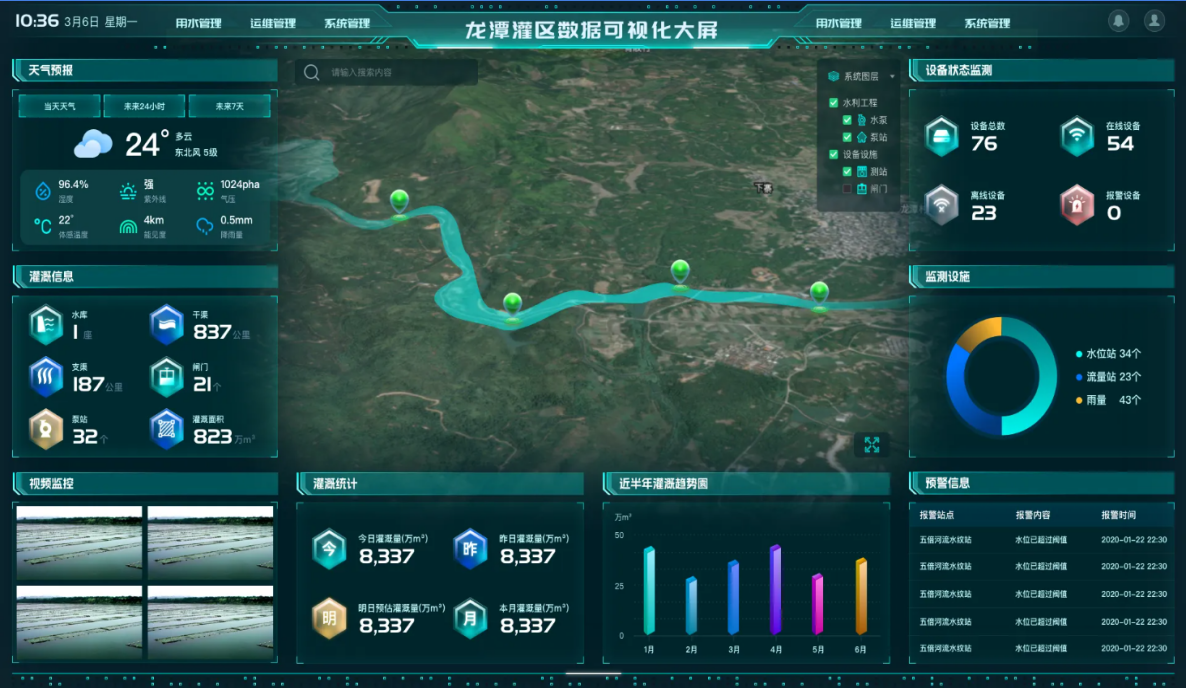This screenshot has height=688, width=1186.
Task: Open 用水管理 menu left of title
Action: tap(198, 23)
